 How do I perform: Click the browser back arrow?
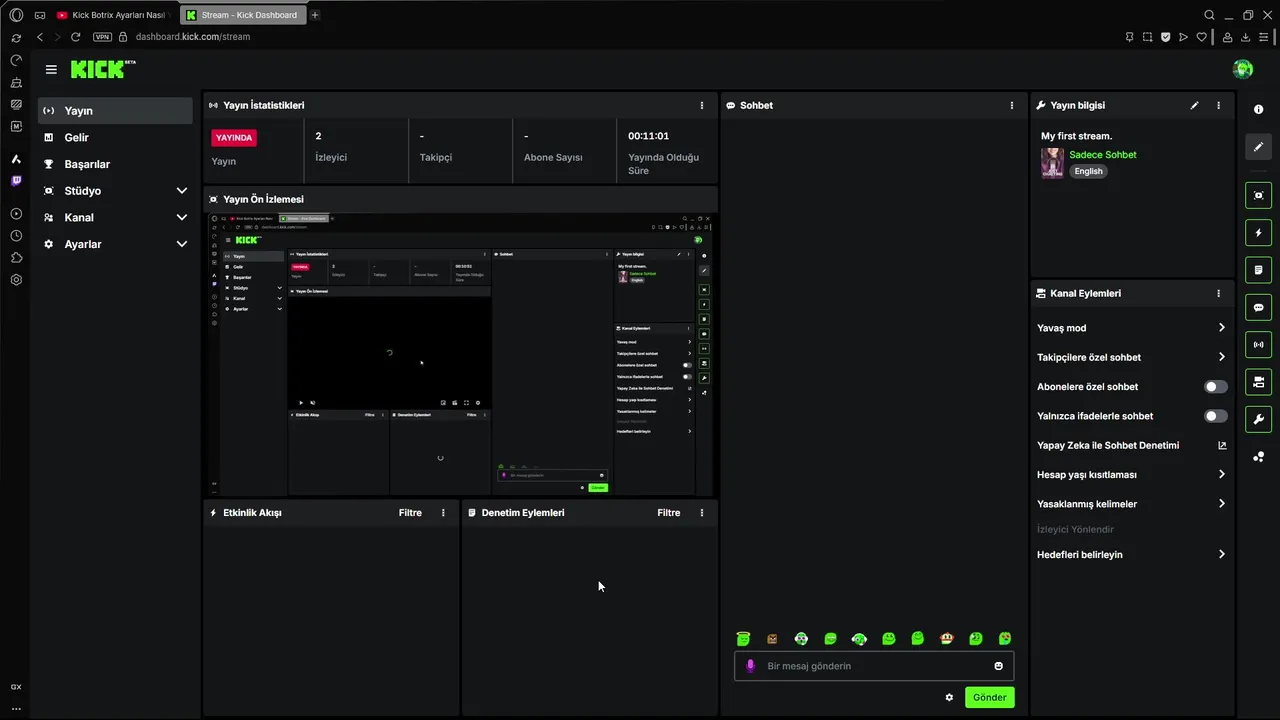pyautogui.click(x=40, y=37)
